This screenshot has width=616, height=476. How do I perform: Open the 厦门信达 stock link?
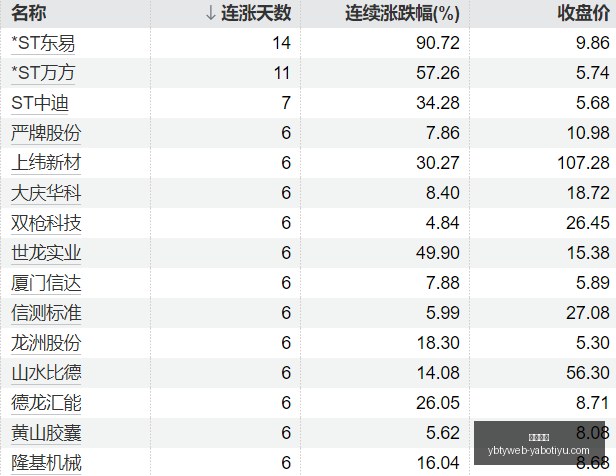pyautogui.click(x=46, y=283)
